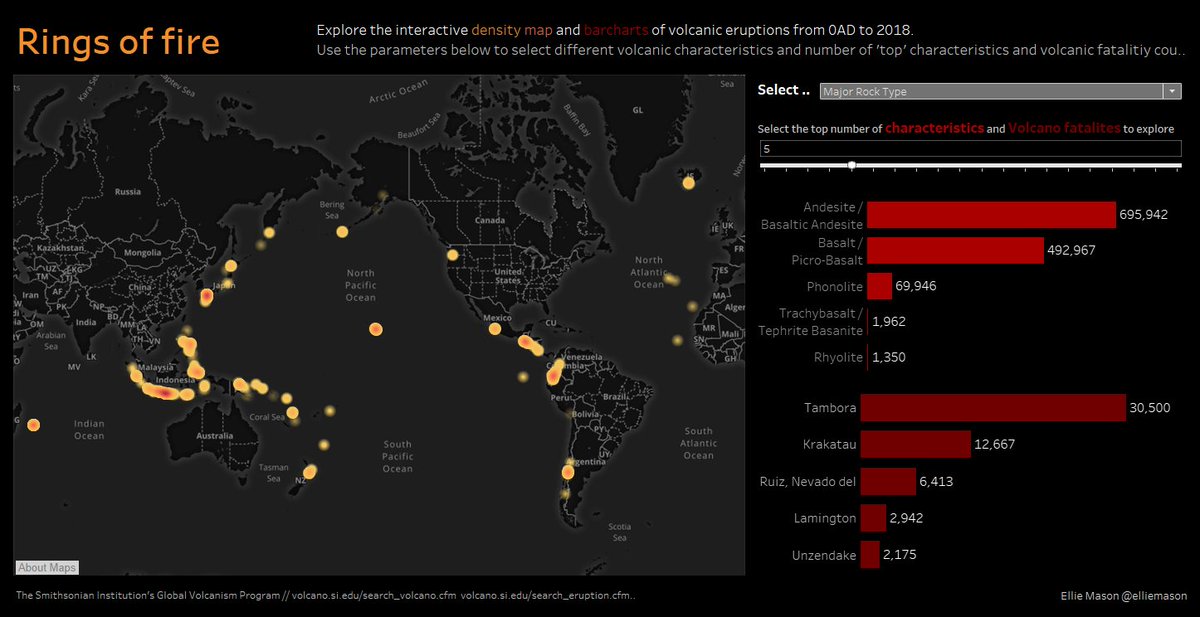
Task: Click the 'density map' highlighted text
Action: tap(511, 30)
